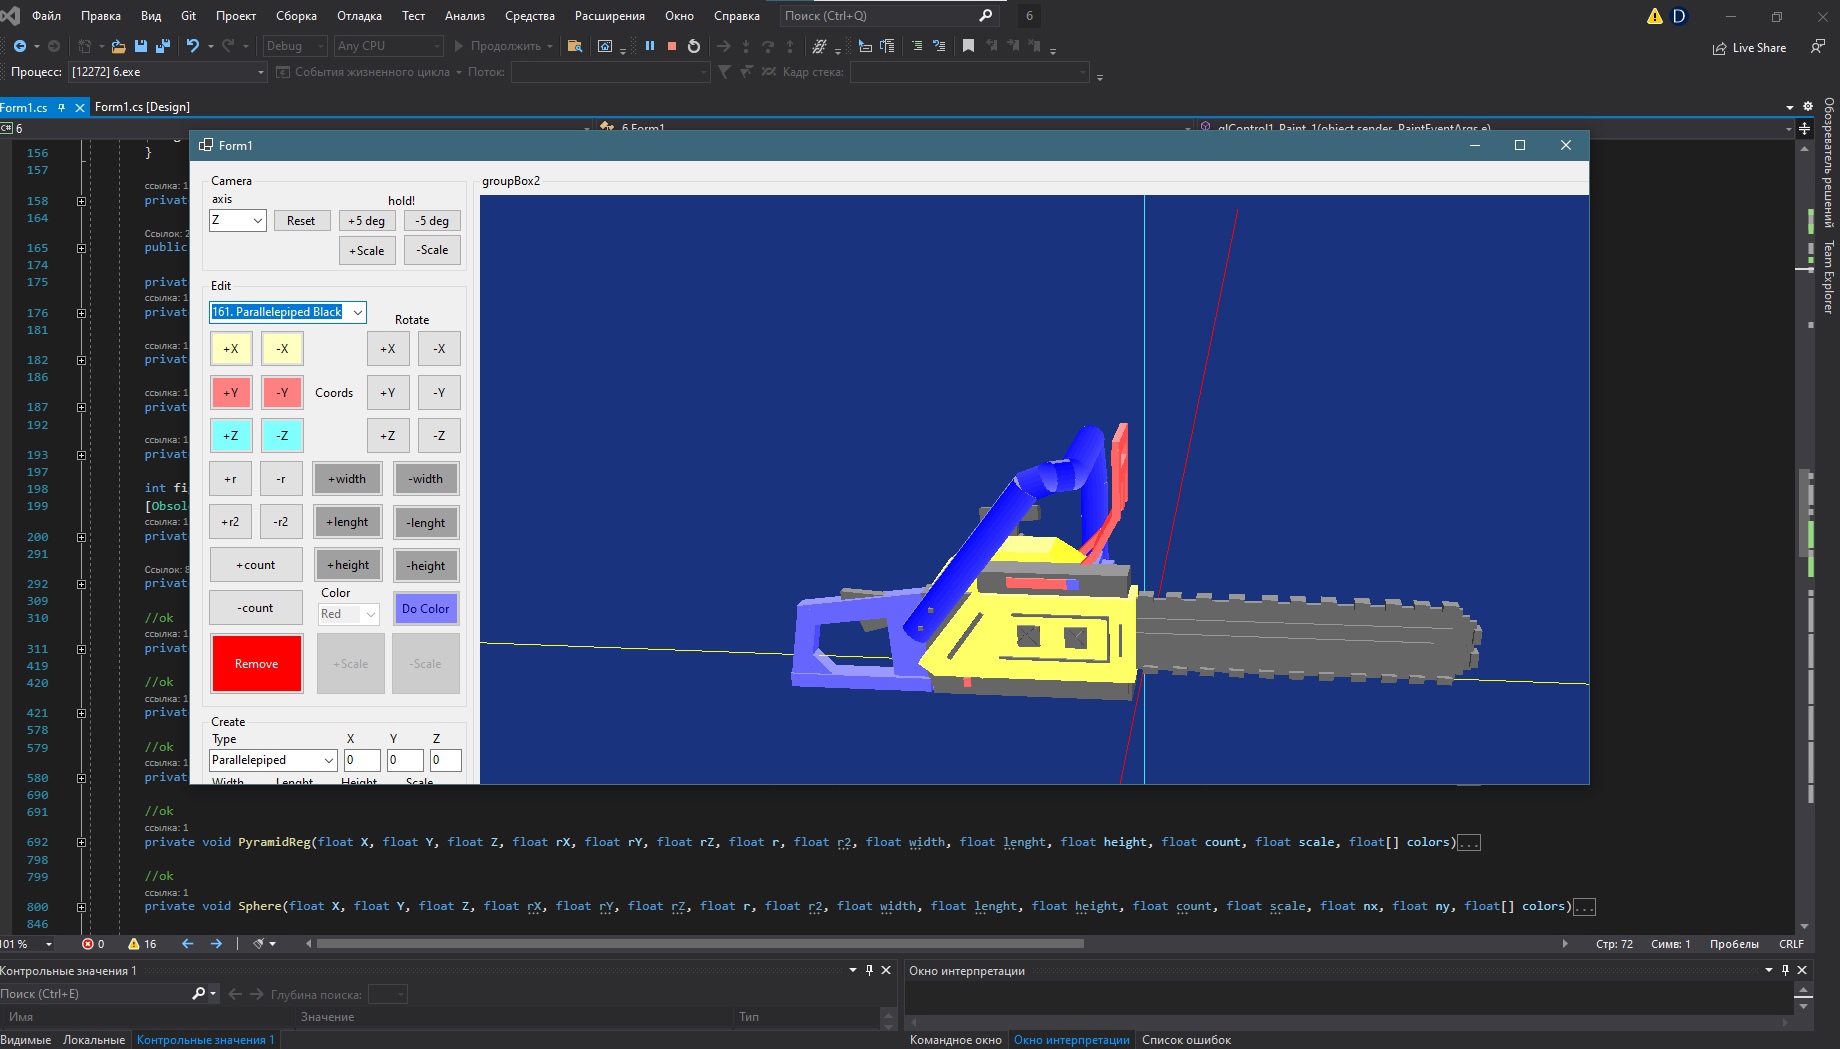The width and height of the screenshot is (1840, 1049).
Task: Open the camera axis dropdown showing Z
Action: [238, 220]
